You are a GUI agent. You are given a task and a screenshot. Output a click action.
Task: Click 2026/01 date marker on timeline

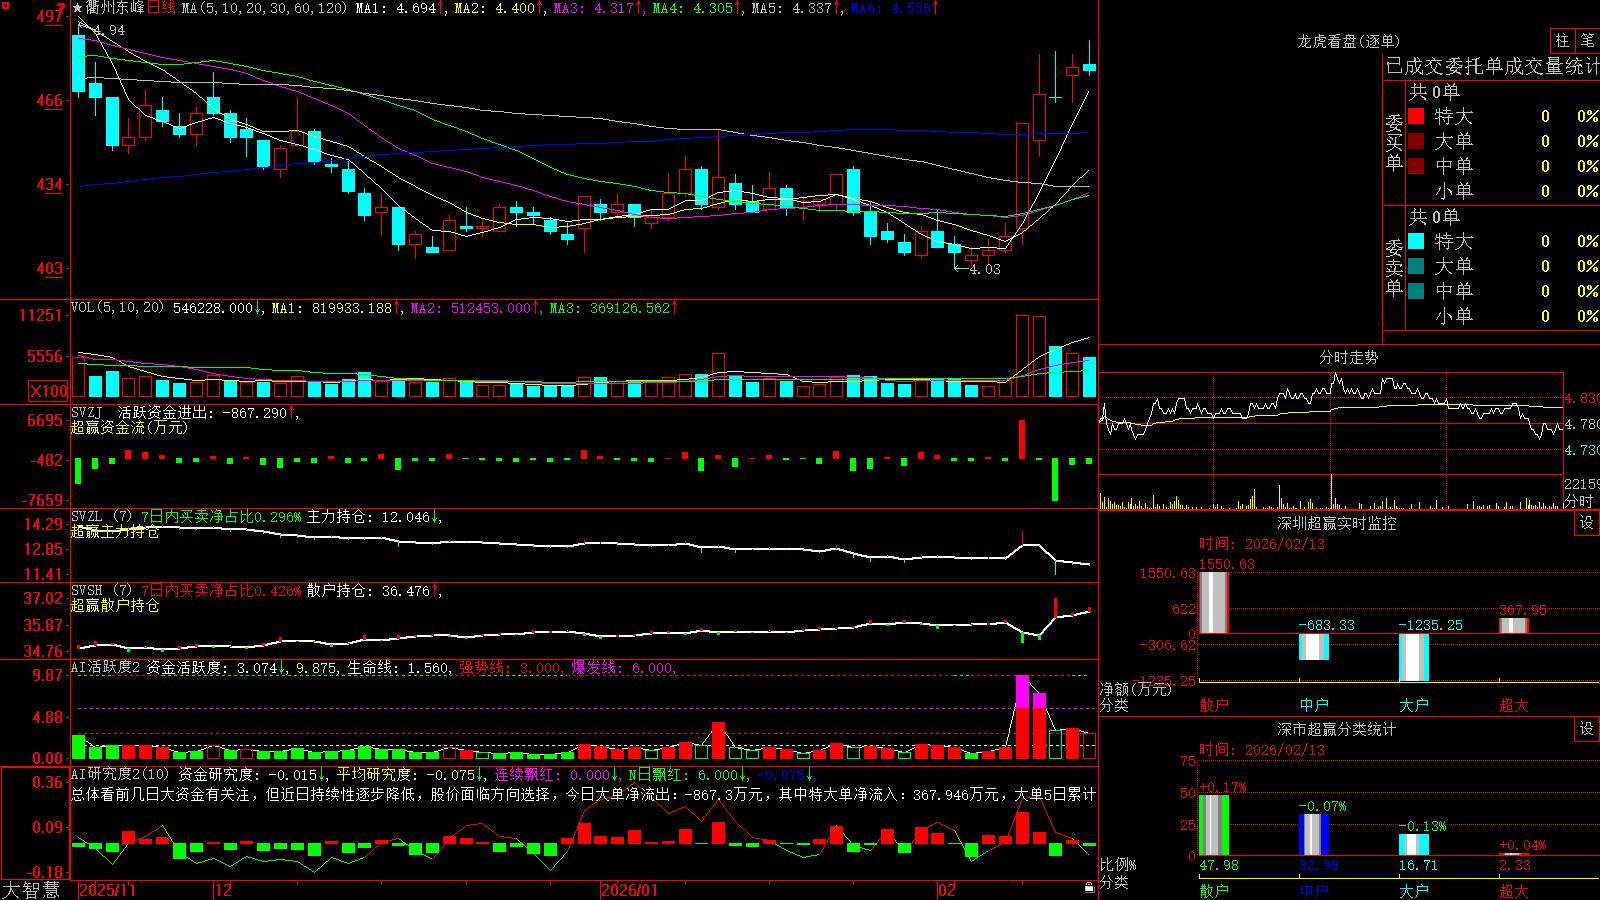[x=630, y=890]
